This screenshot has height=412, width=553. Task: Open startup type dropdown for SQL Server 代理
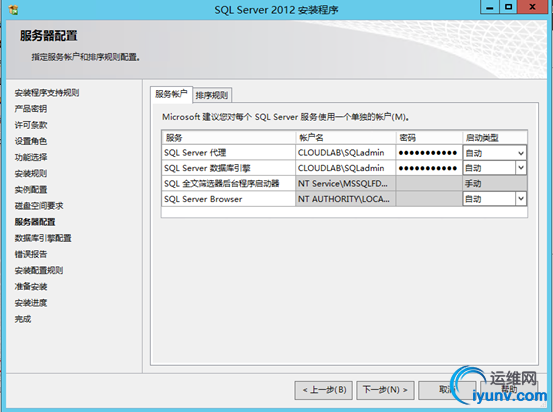click(521, 153)
